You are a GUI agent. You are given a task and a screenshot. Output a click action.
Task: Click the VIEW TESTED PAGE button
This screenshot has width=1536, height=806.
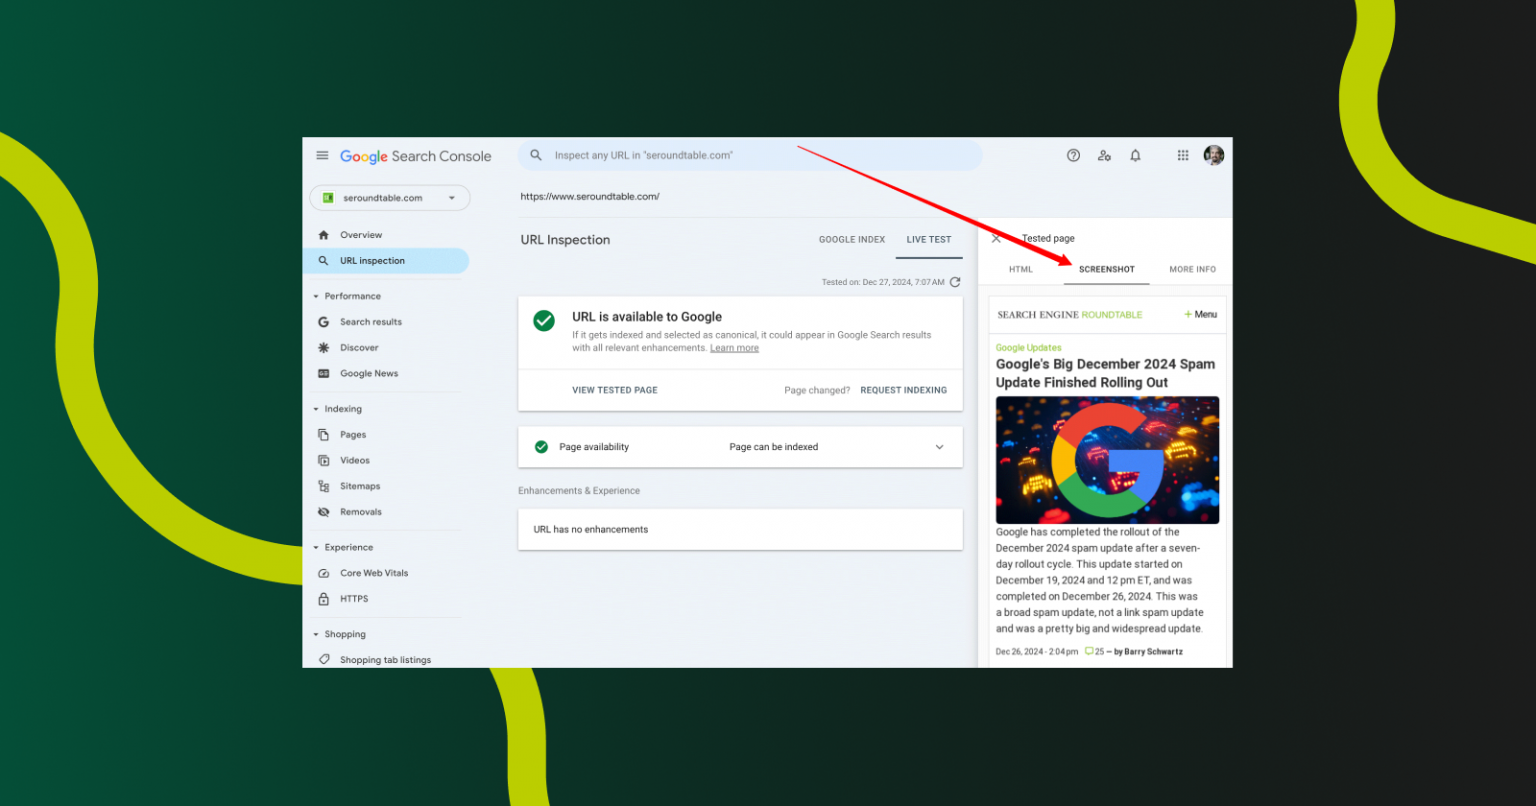(615, 390)
